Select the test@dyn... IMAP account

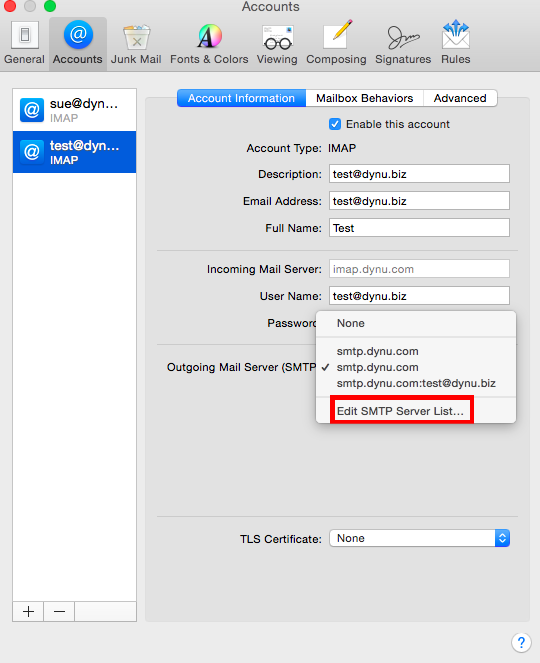coord(74,152)
